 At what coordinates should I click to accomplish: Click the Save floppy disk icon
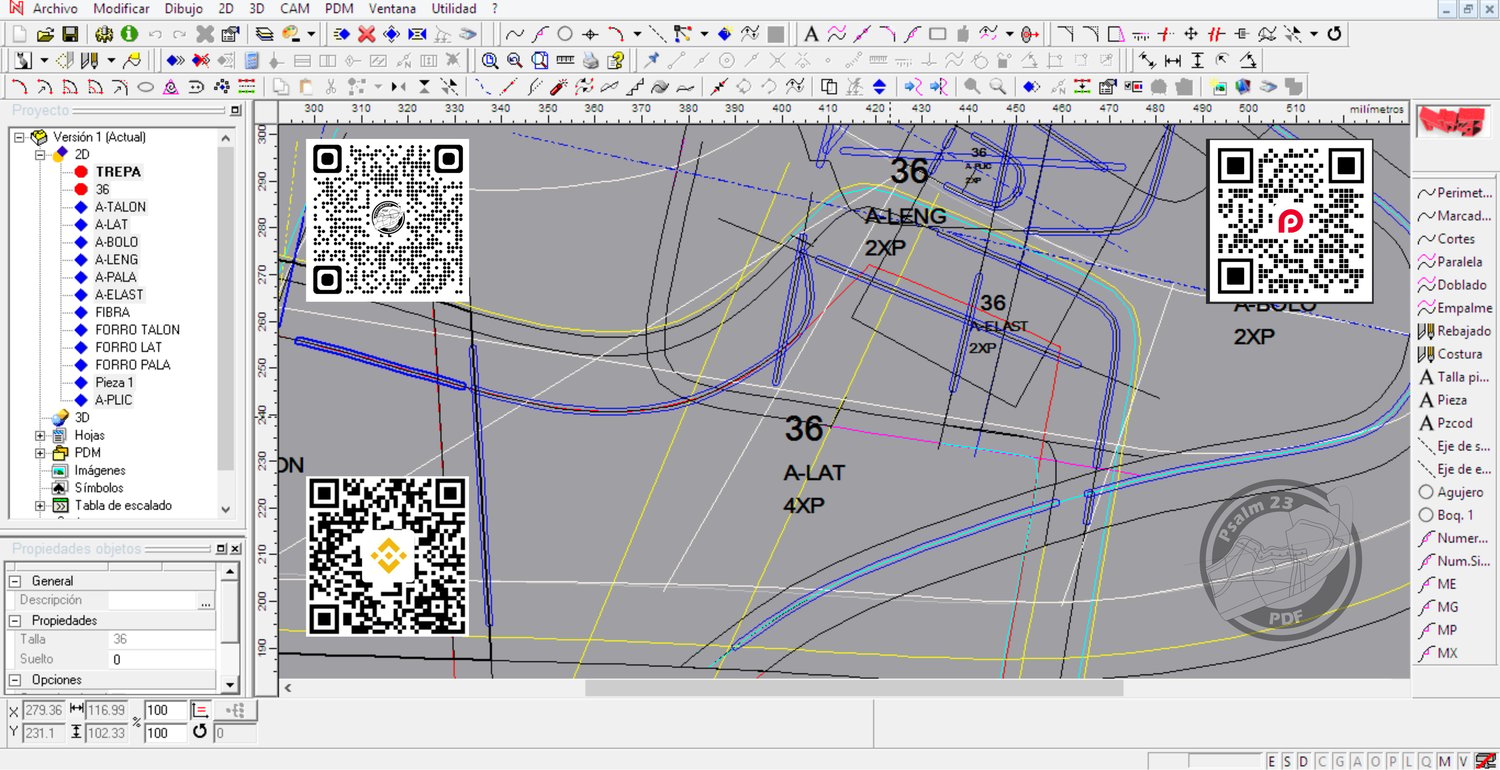click(x=71, y=34)
